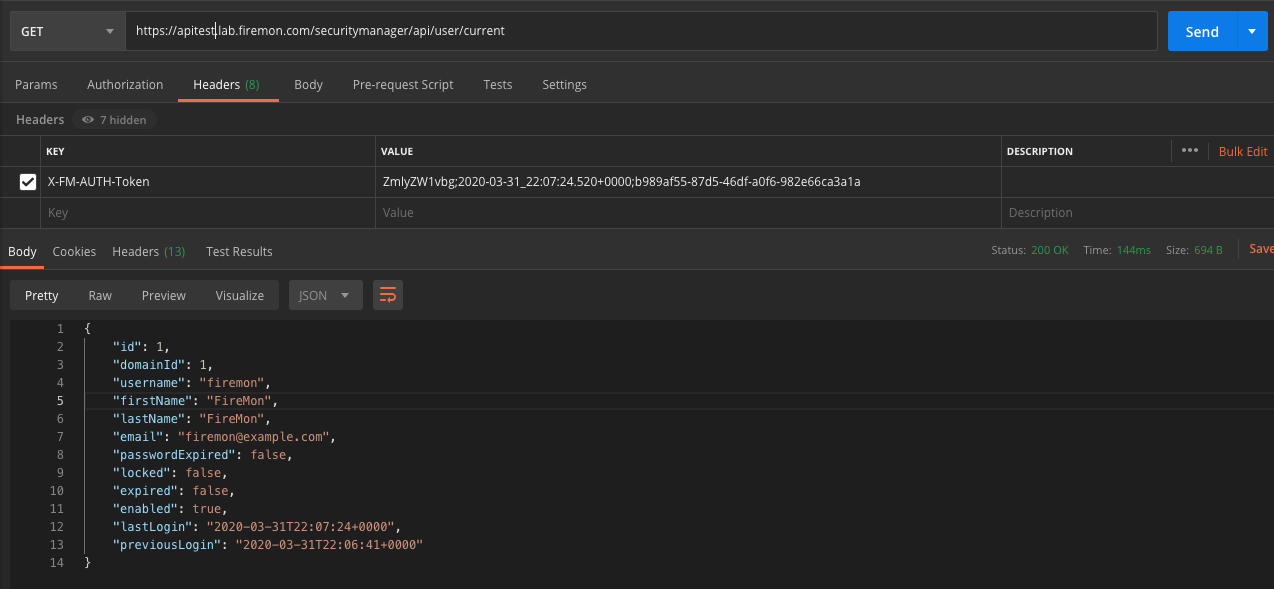The width and height of the screenshot is (1274, 589).
Task: Open the JSON format dropdown
Action: tap(325, 295)
